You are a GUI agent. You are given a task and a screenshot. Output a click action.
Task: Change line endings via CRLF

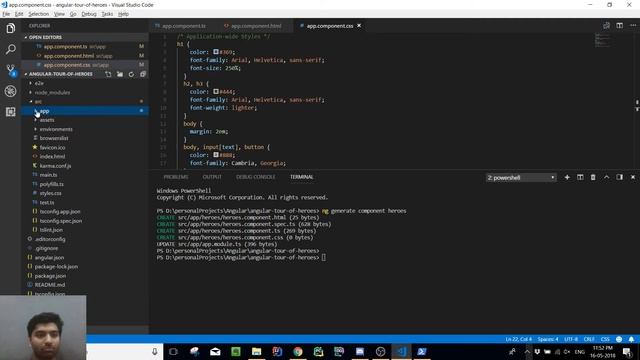pyautogui.click(x=589, y=339)
